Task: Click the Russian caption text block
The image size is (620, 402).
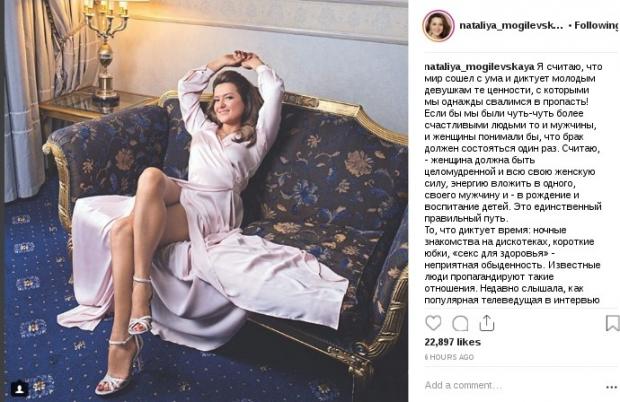Action: [513, 183]
